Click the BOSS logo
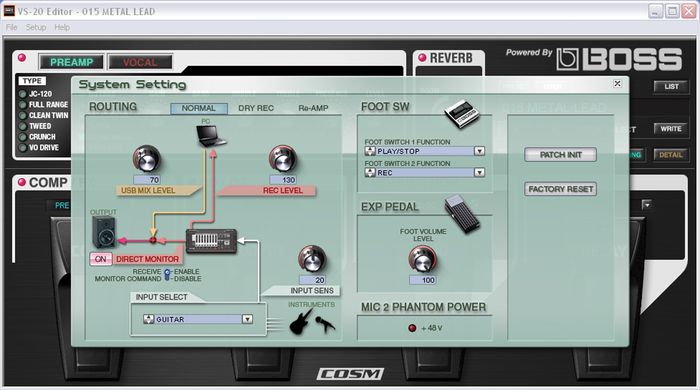Image resolution: width=700 pixels, height=390 pixels. click(619, 59)
